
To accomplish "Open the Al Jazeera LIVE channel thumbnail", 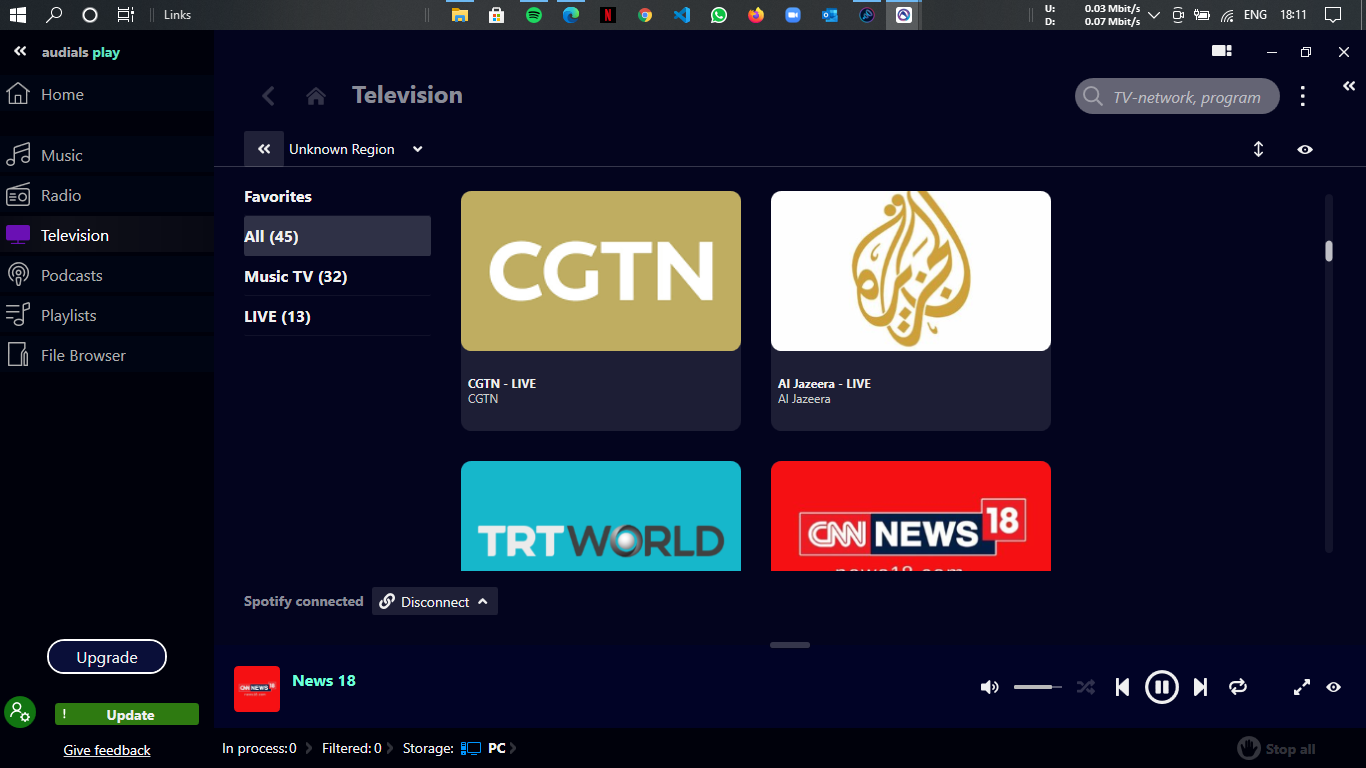I will (910, 271).
